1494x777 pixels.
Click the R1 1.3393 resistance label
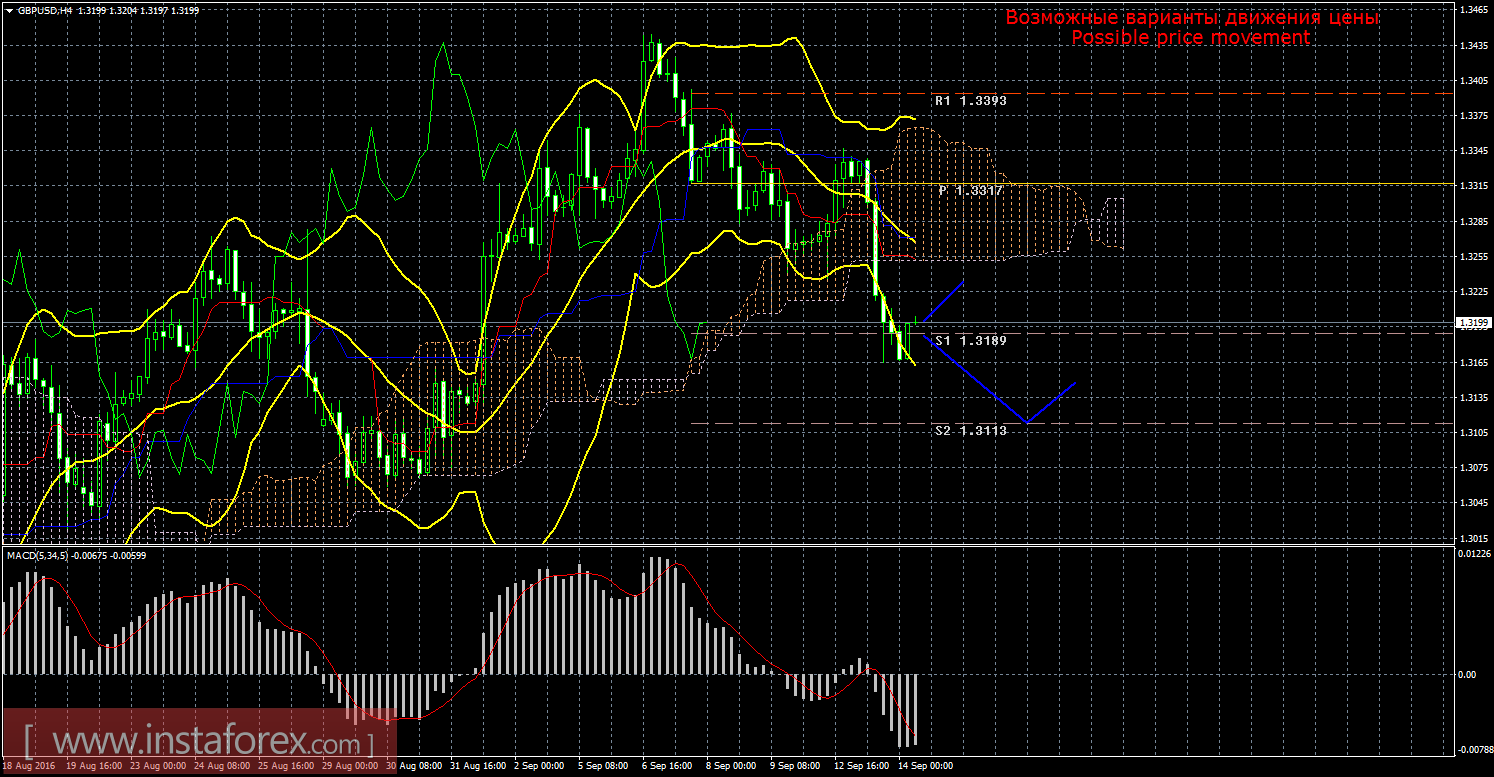pos(970,101)
